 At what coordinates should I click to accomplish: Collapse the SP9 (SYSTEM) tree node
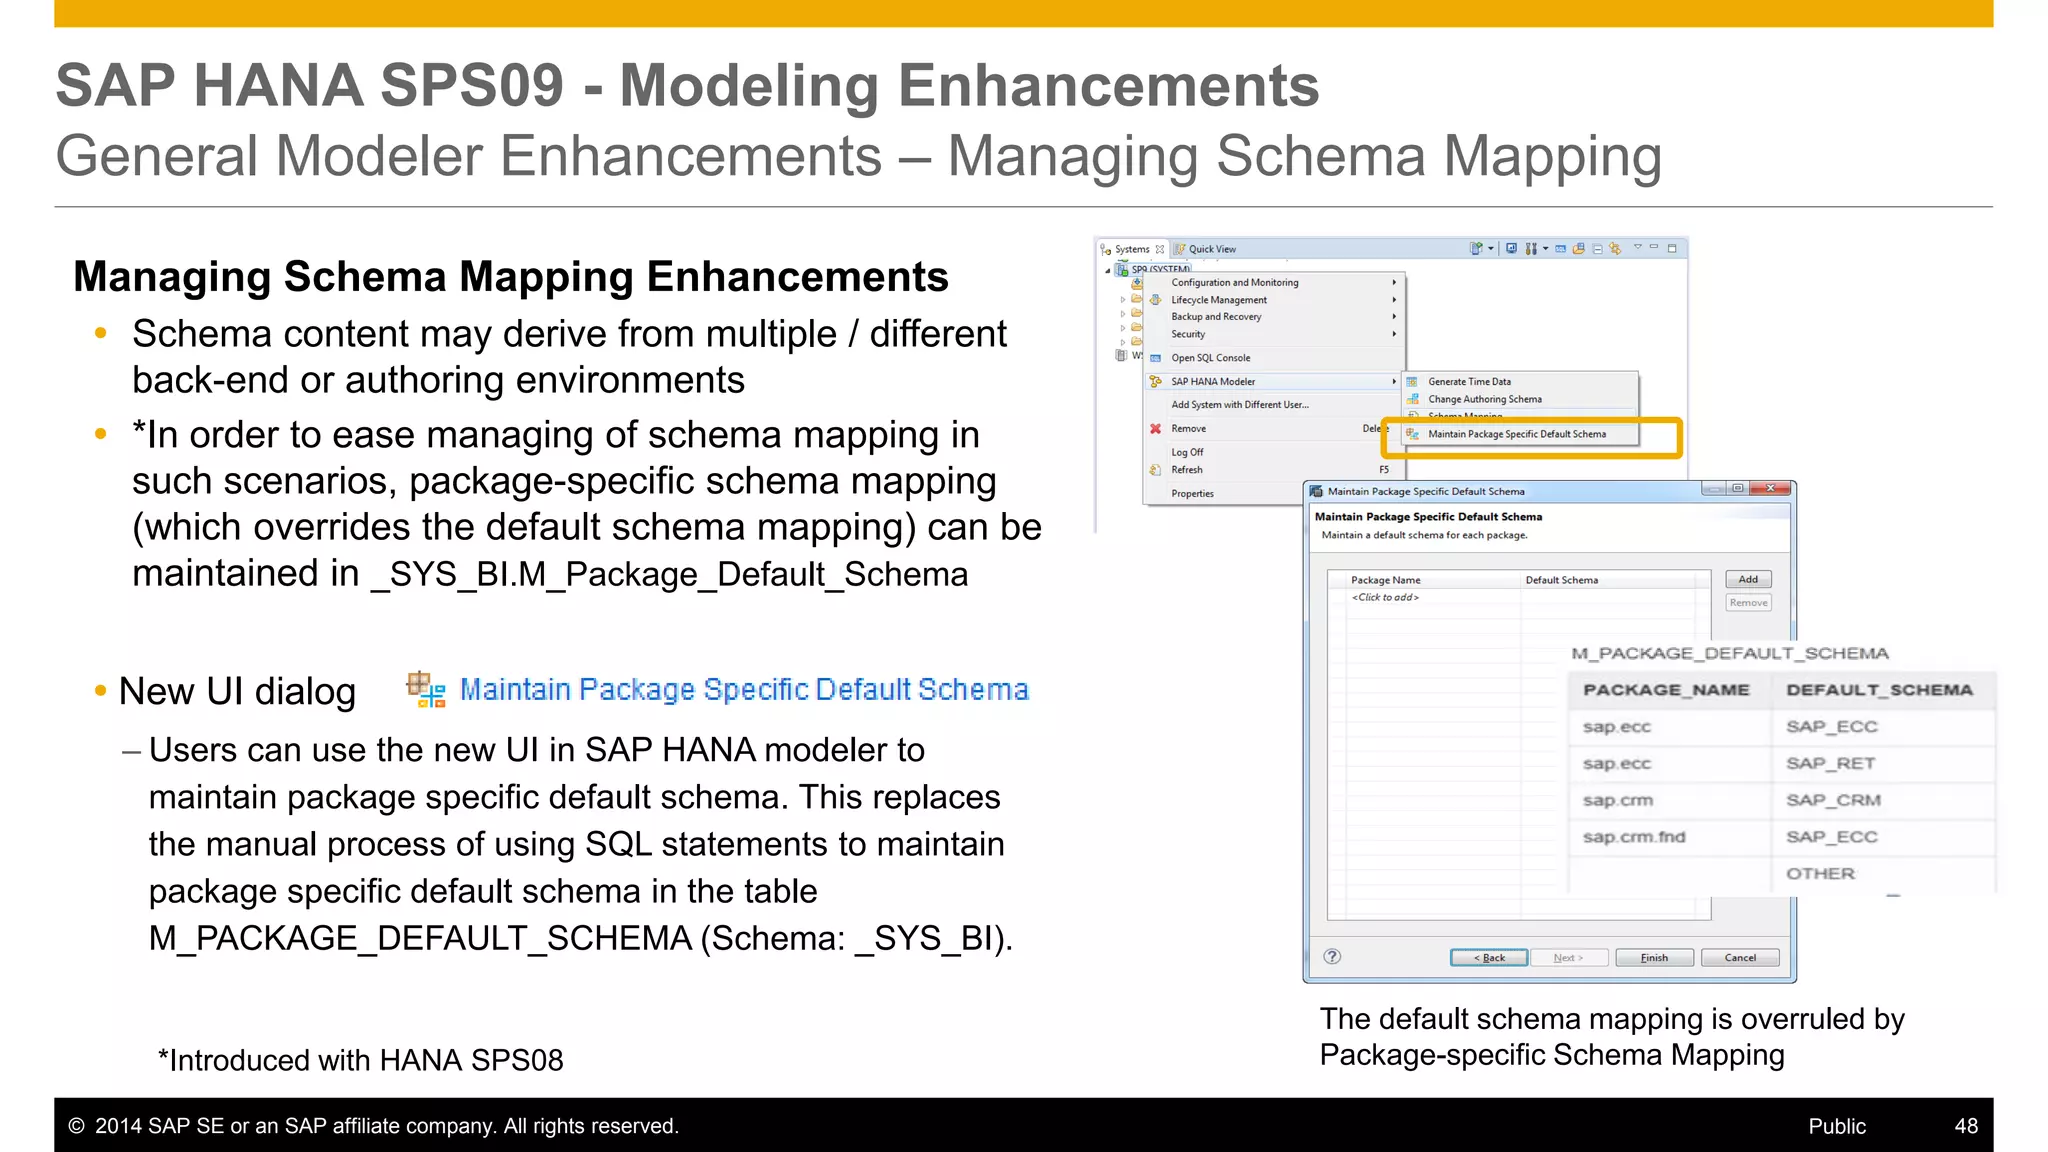click(1107, 270)
